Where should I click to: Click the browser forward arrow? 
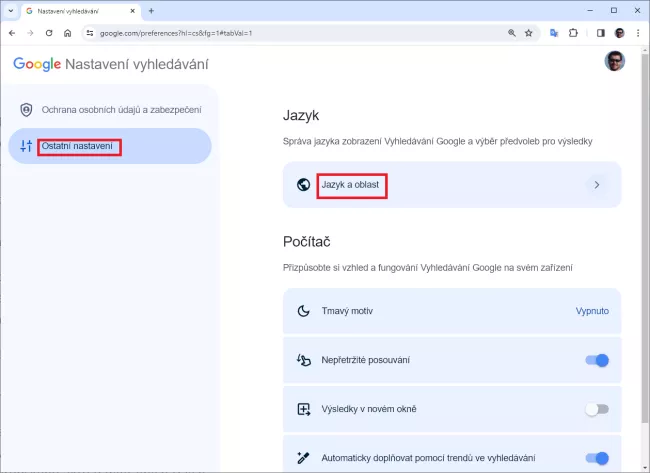point(30,33)
